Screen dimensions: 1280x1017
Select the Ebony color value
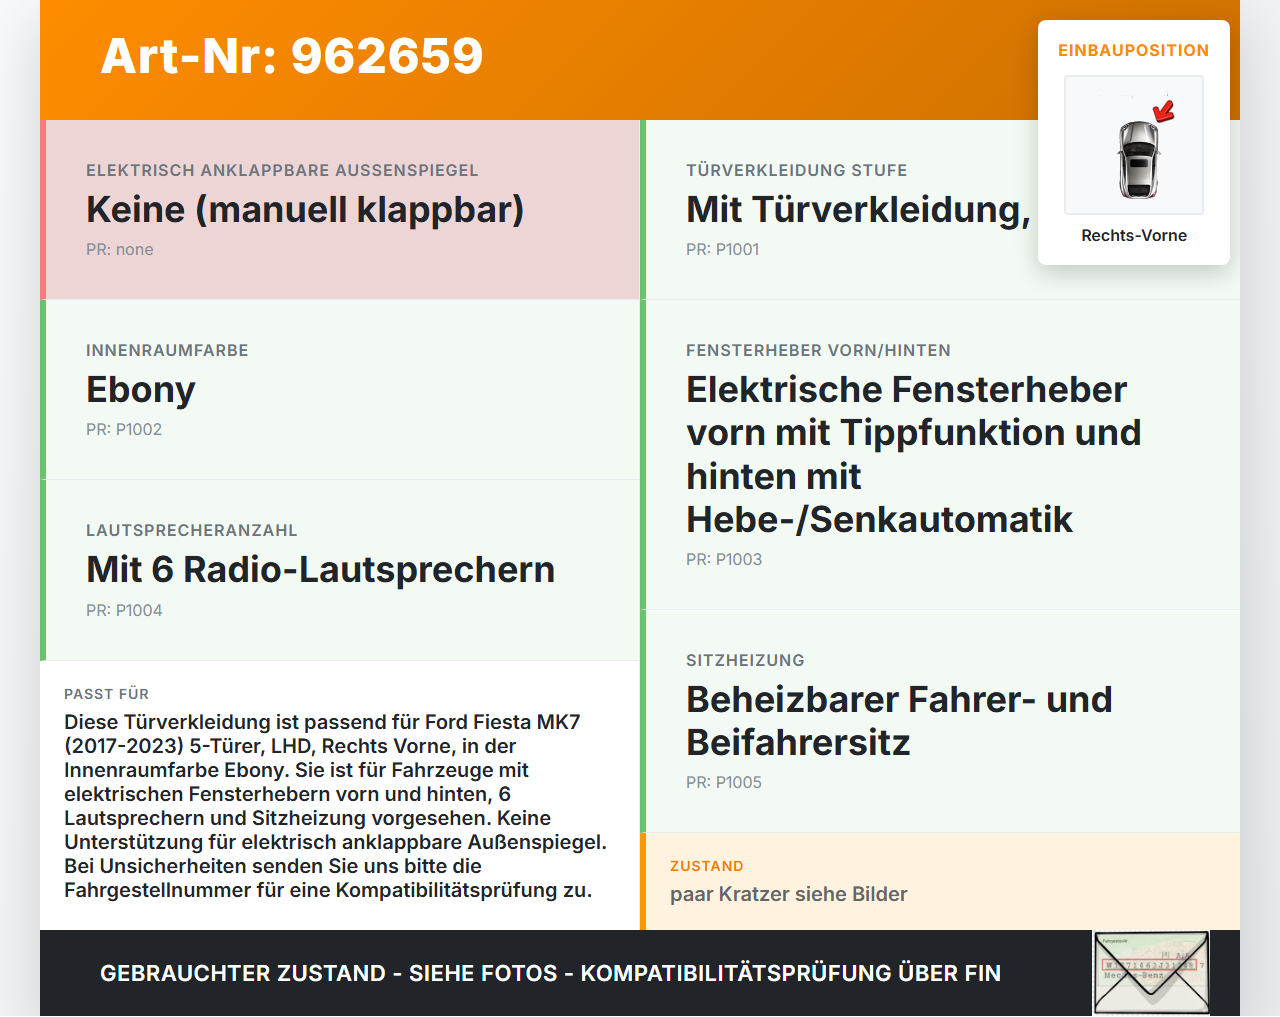[140, 390]
